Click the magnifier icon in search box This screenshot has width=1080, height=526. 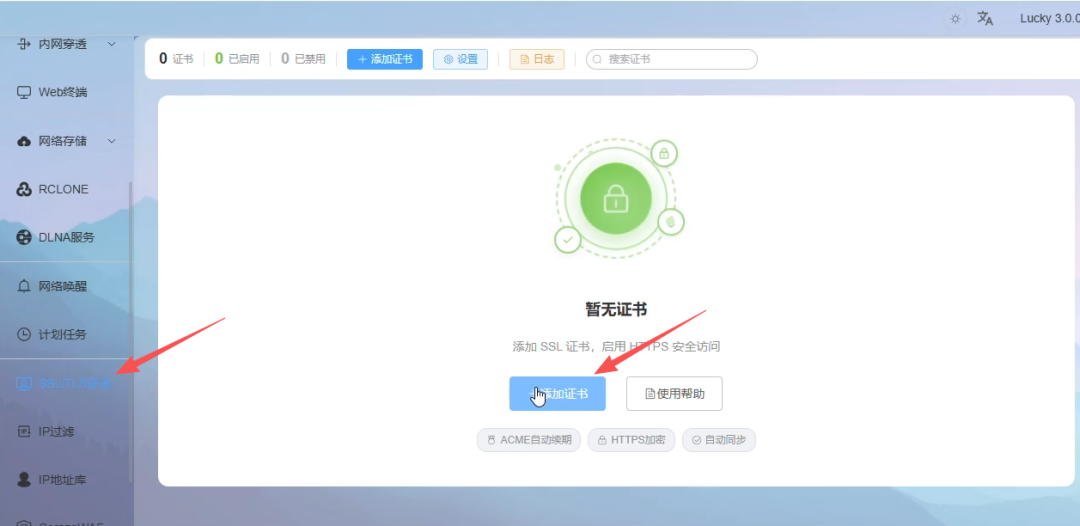[597, 59]
